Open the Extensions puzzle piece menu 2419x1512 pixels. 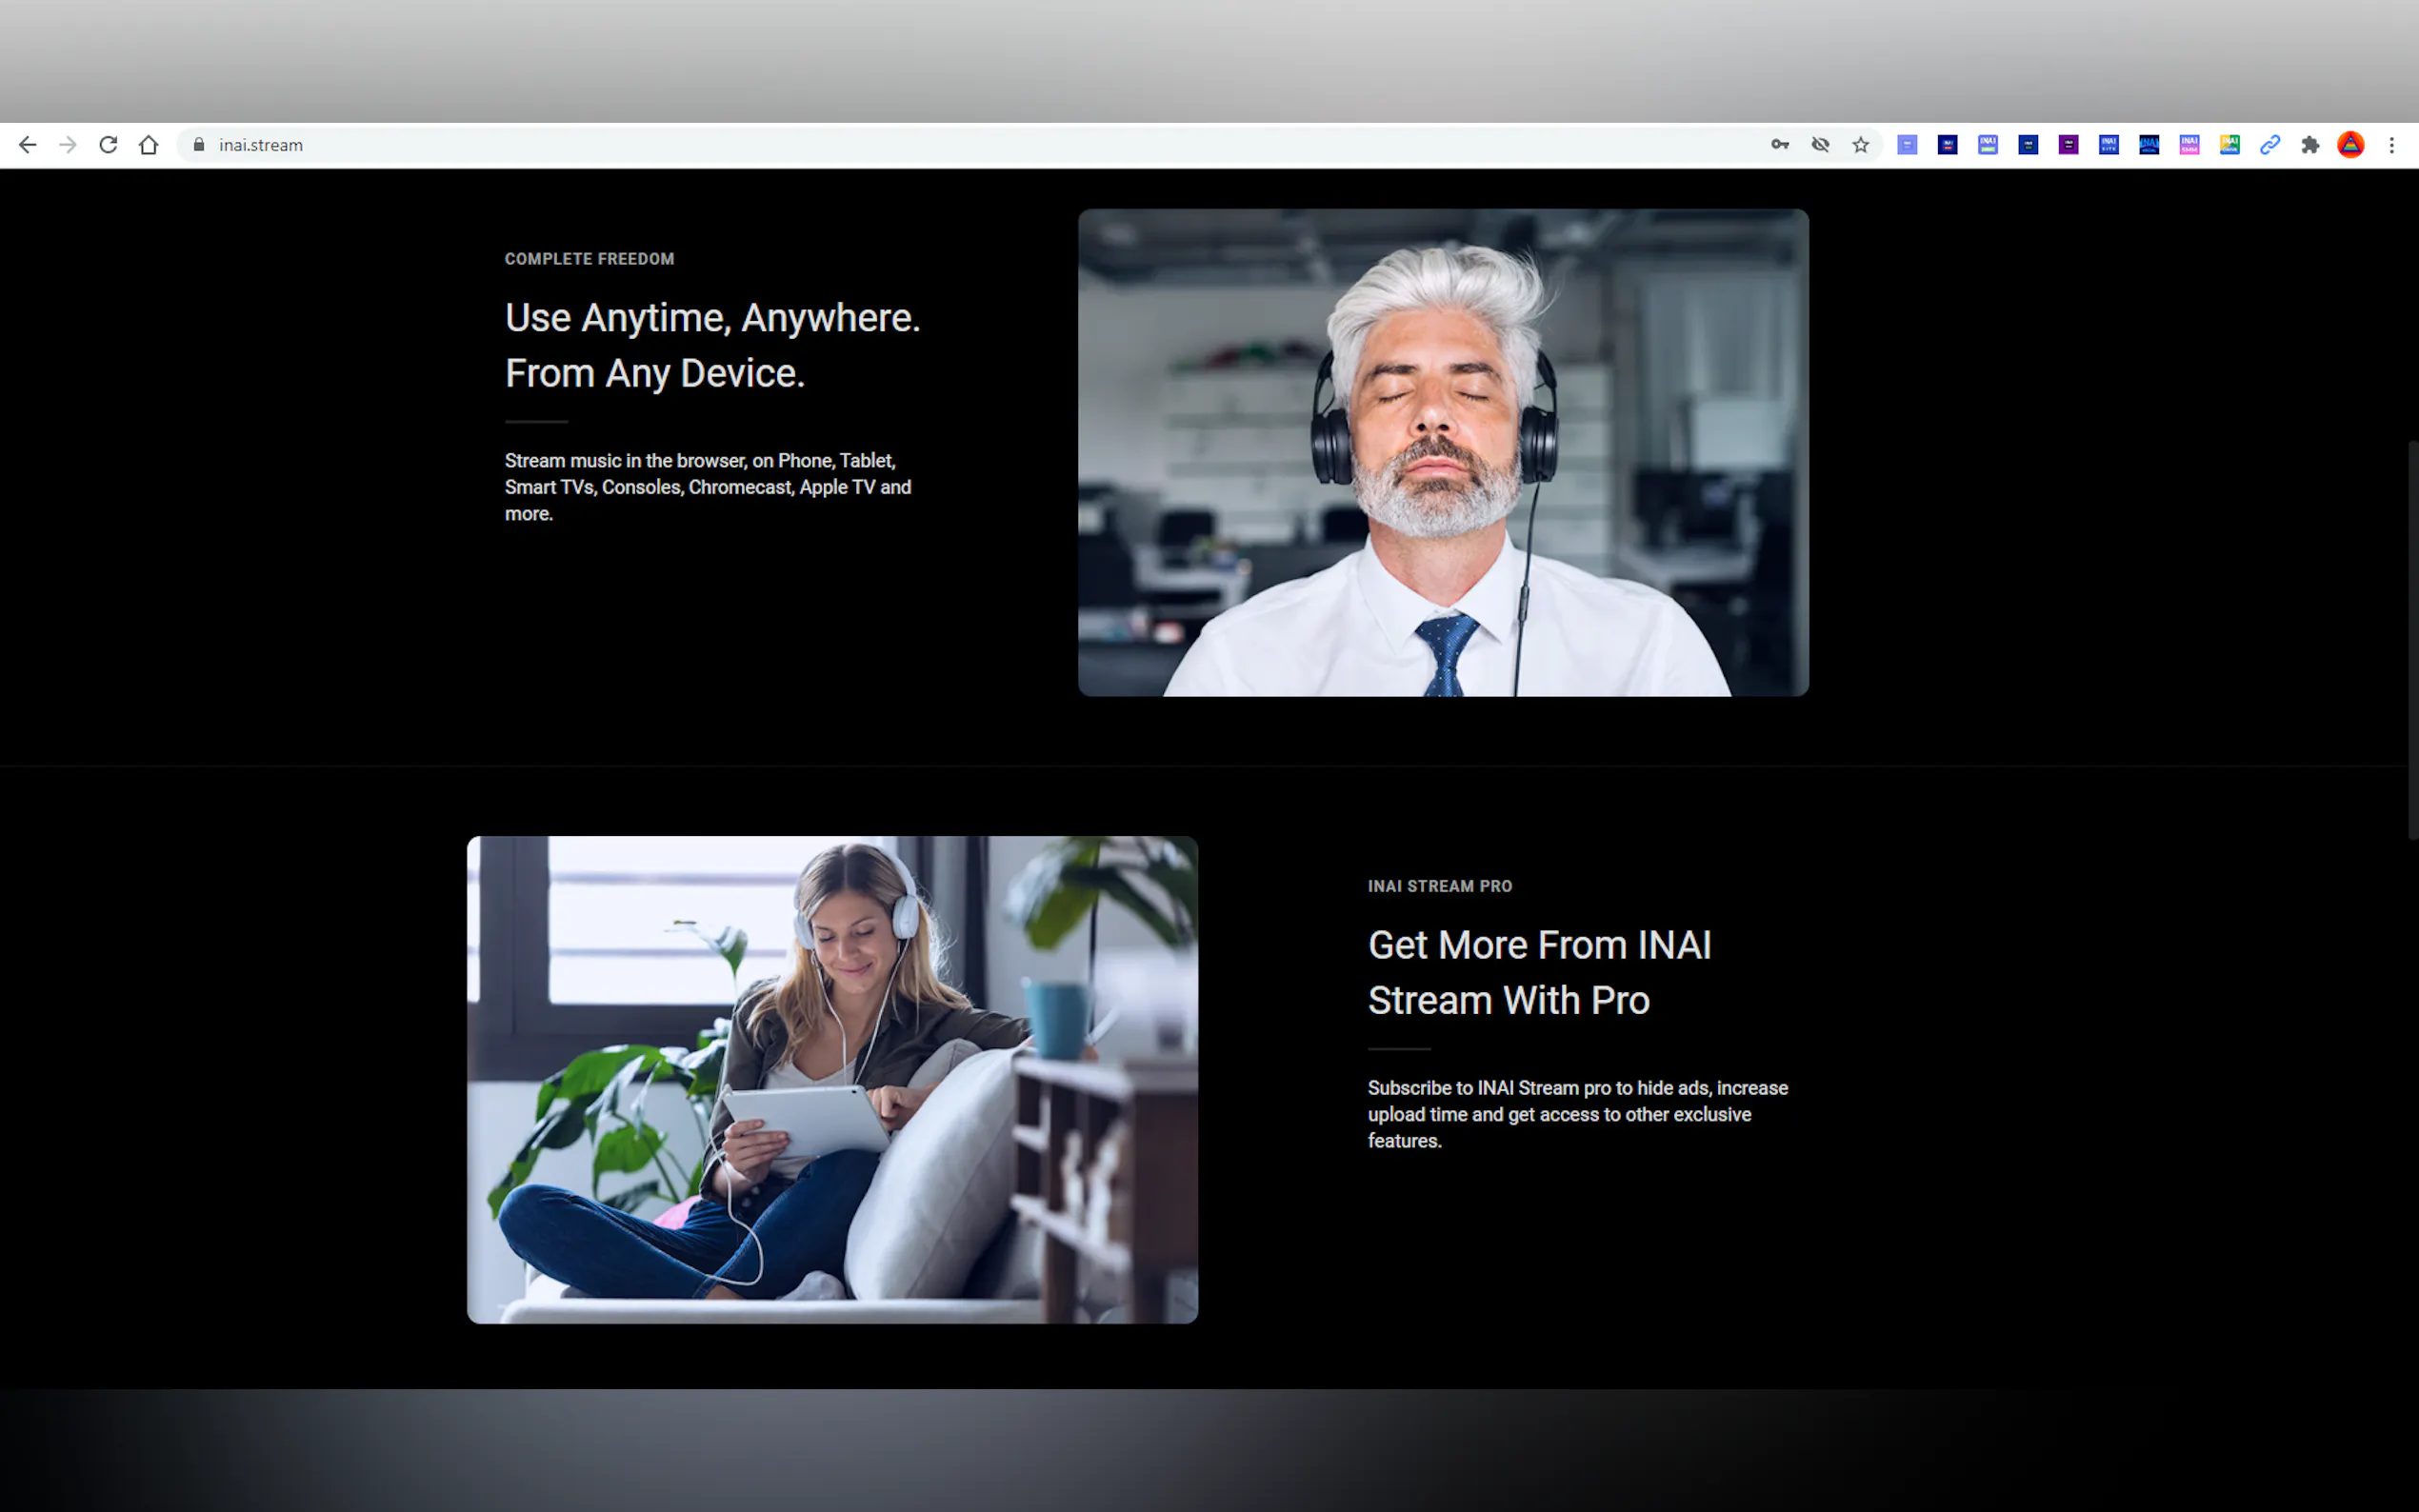pyautogui.click(x=2310, y=145)
